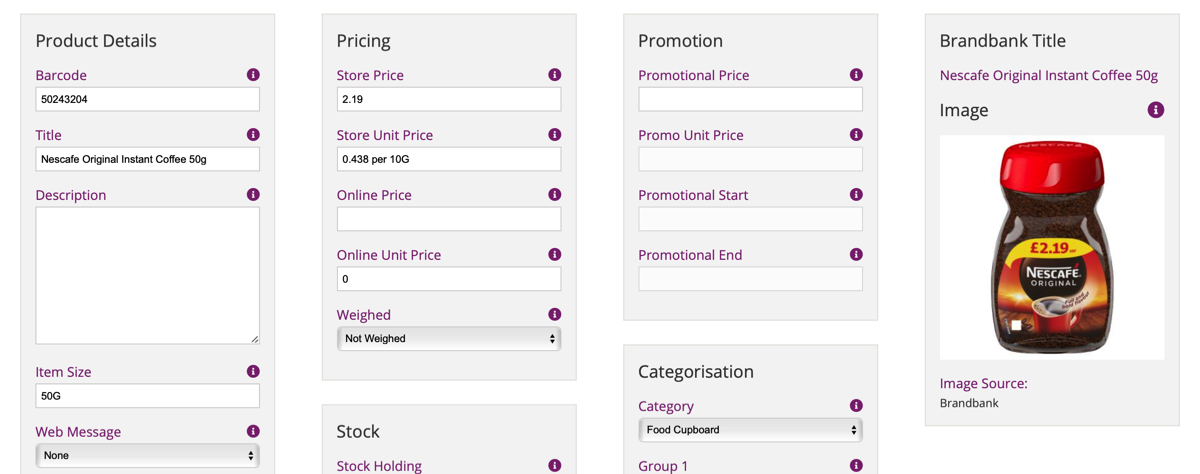Screen dimensions: 1200x474
Task: Click the Online Unit Price info icon
Action: pyautogui.click(x=555, y=255)
